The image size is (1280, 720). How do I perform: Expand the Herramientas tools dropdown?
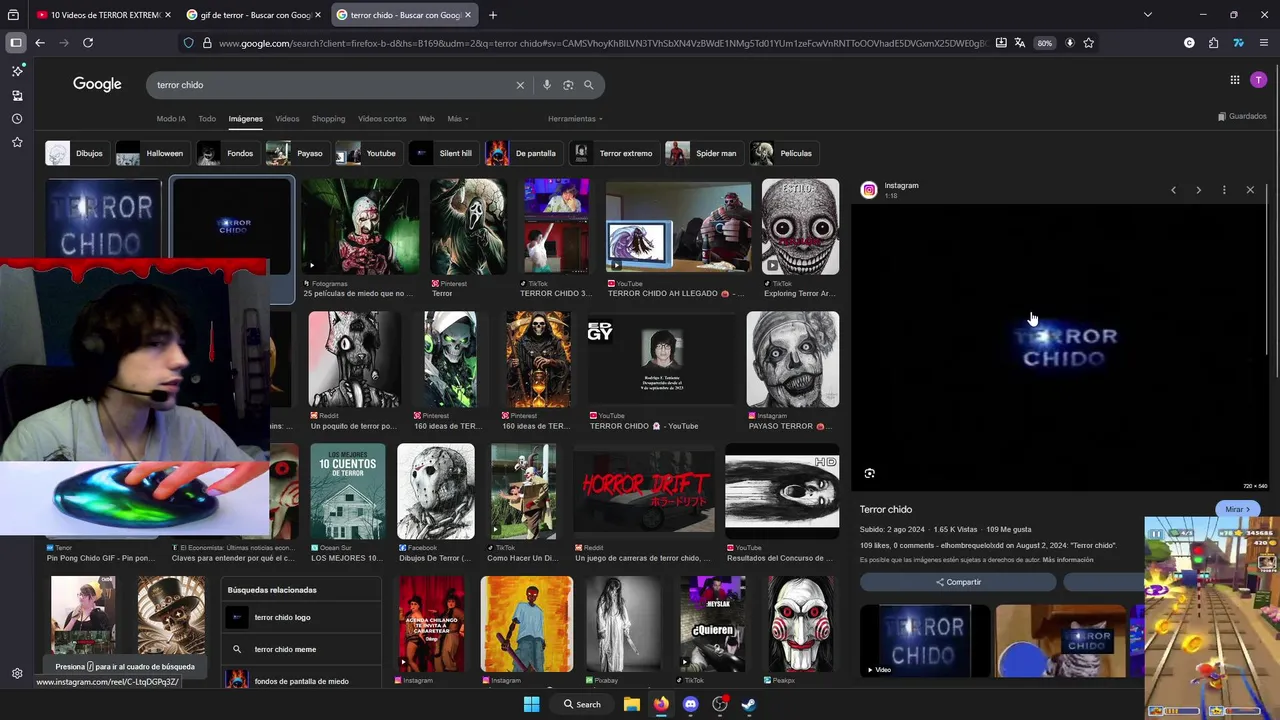[575, 119]
